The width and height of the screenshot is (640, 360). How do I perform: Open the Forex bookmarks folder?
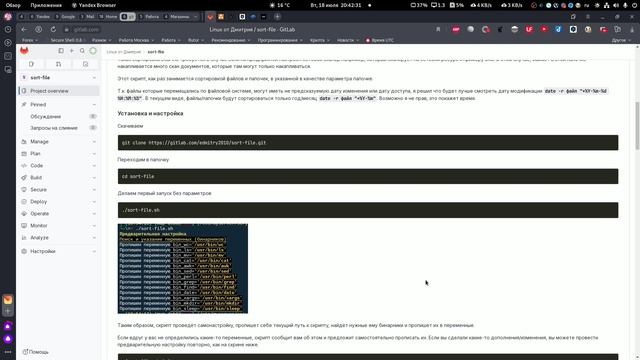point(30,40)
